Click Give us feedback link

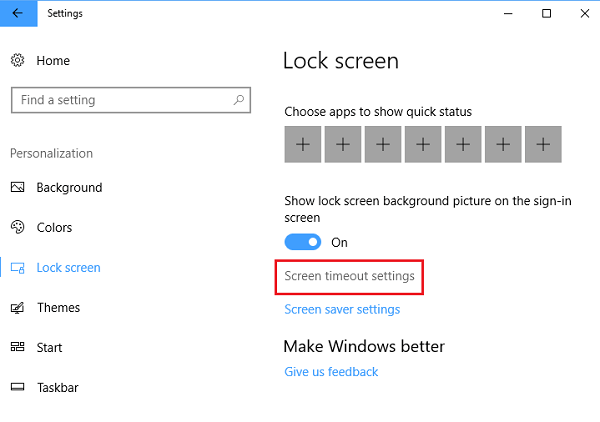pyautogui.click(x=331, y=372)
